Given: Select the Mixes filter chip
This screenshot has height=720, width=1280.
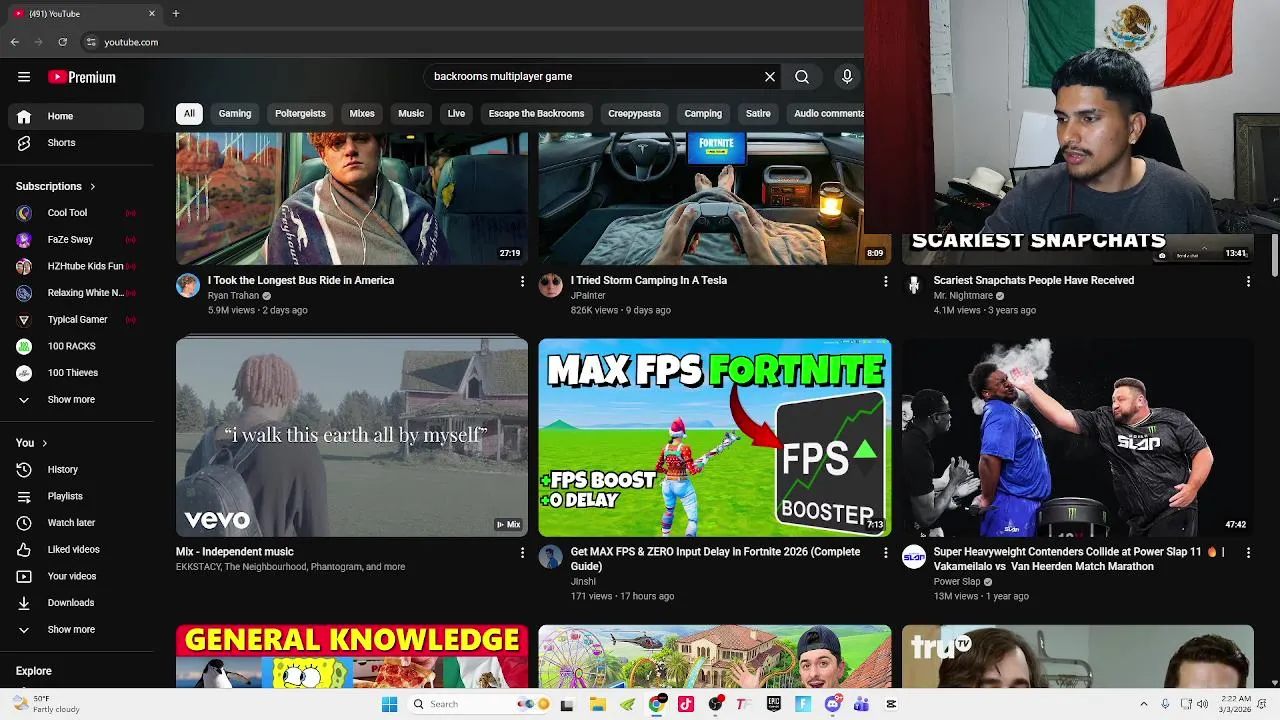Looking at the screenshot, I should pyautogui.click(x=362, y=114).
